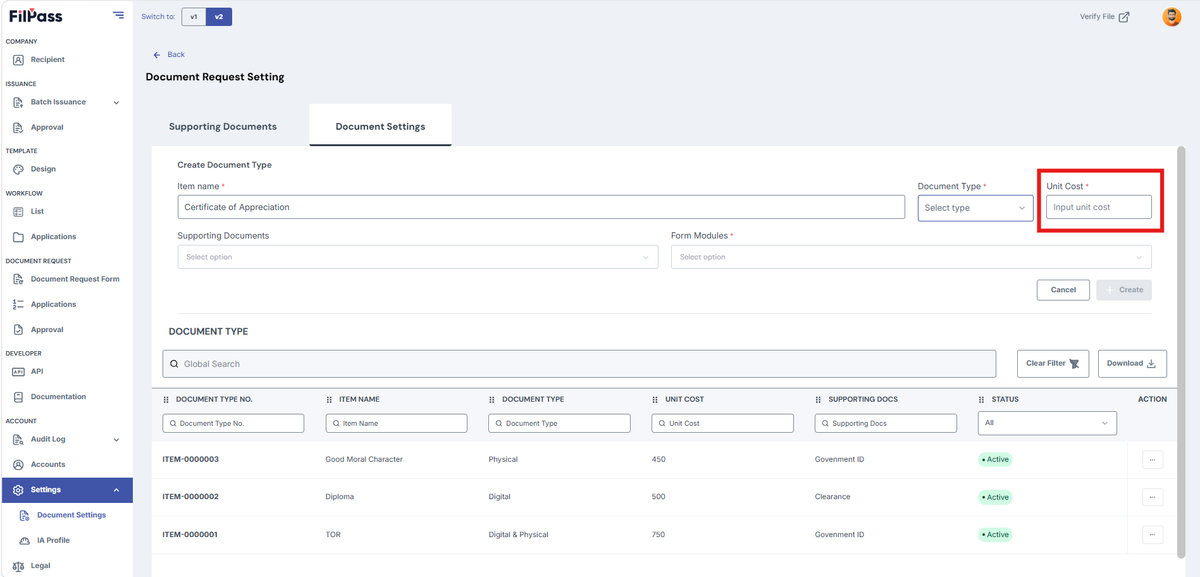
Task: Switch to version v2
Action: (x=219, y=17)
